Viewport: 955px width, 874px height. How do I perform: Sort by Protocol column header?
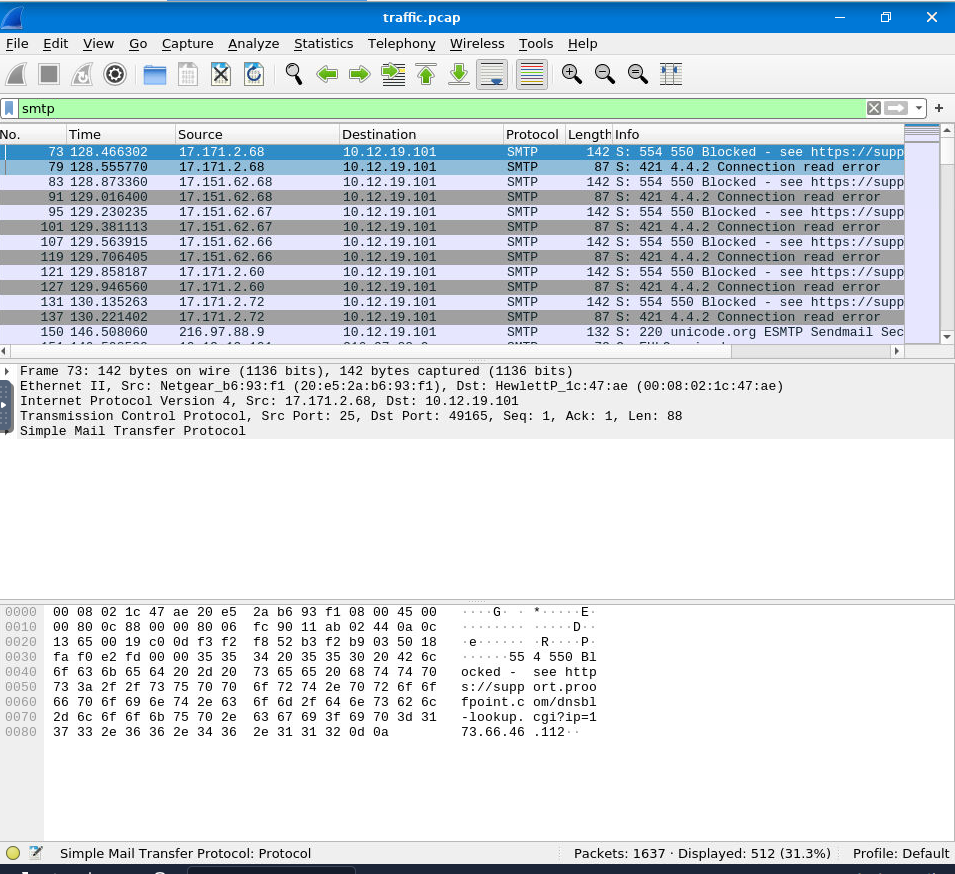point(534,135)
